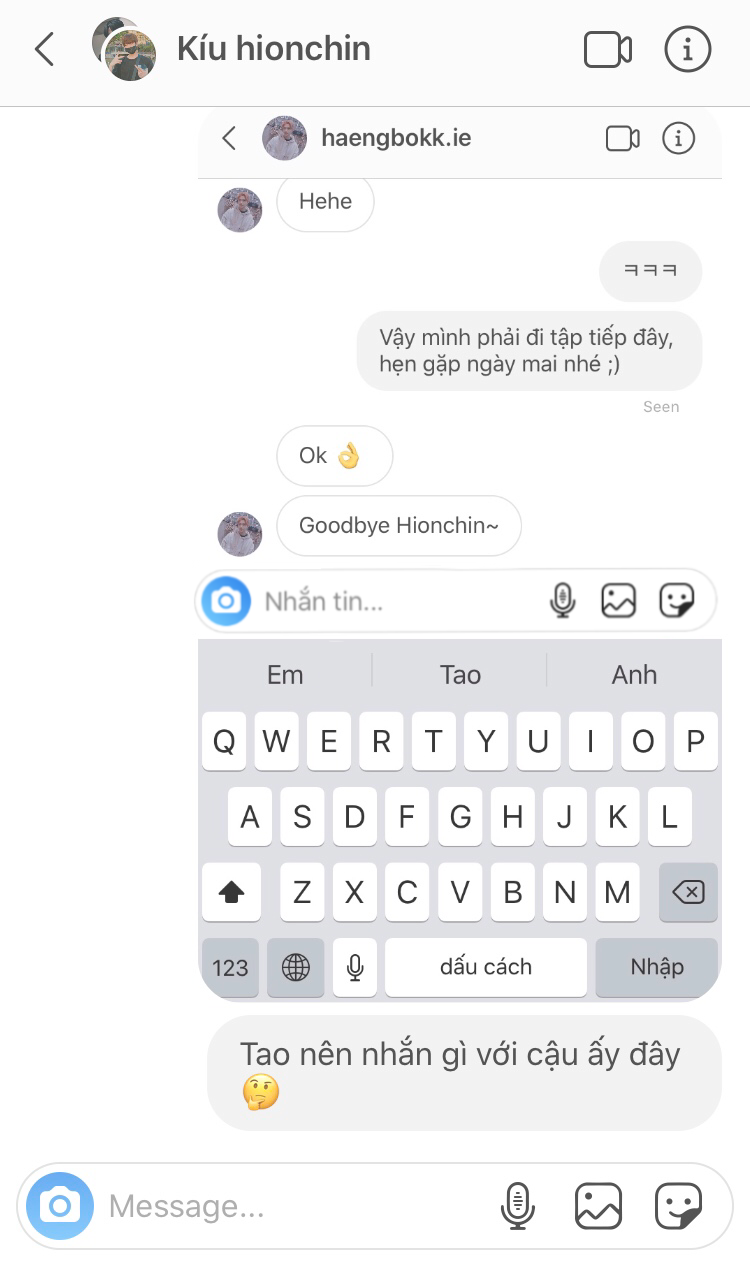Tap the 123 key in pictured keyboard
The image size is (750, 1286).
point(230,967)
